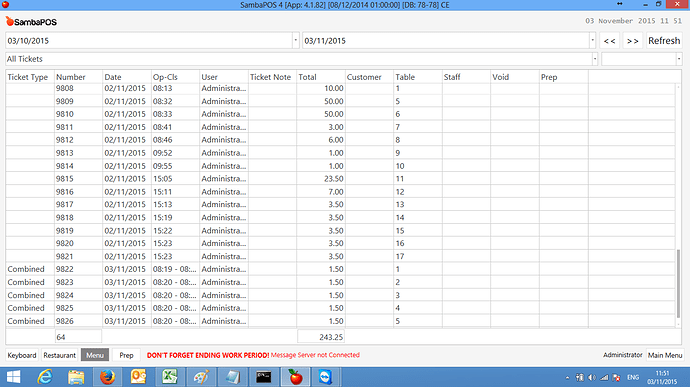The image size is (690, 387).
Task: Open the TeamViewer taskbar icon
Action: (x=325, y=377)
